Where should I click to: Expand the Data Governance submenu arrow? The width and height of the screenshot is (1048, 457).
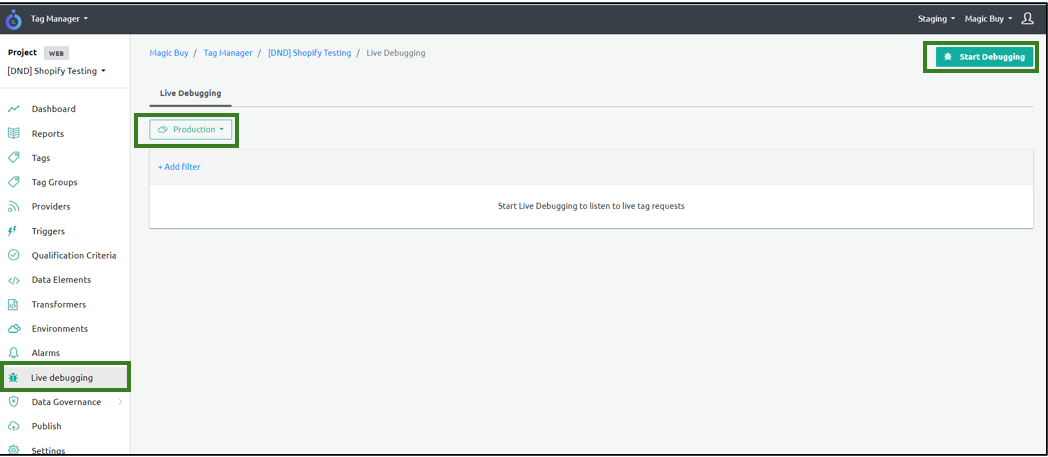(120, 402)
